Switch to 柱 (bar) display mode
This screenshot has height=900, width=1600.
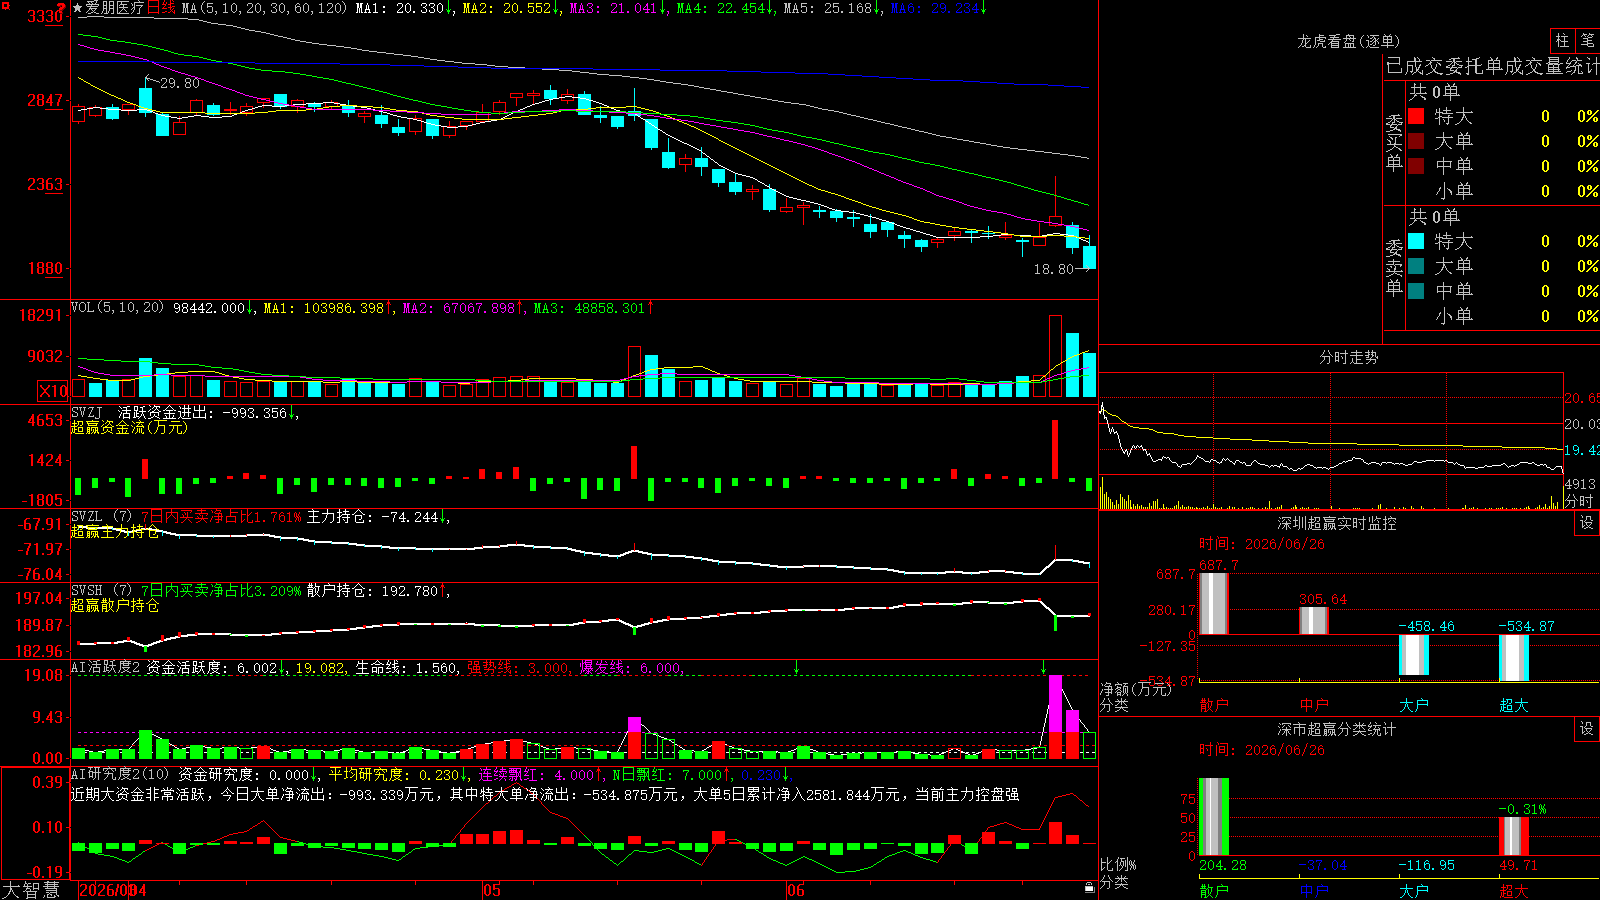click(x=1562, y=40)
